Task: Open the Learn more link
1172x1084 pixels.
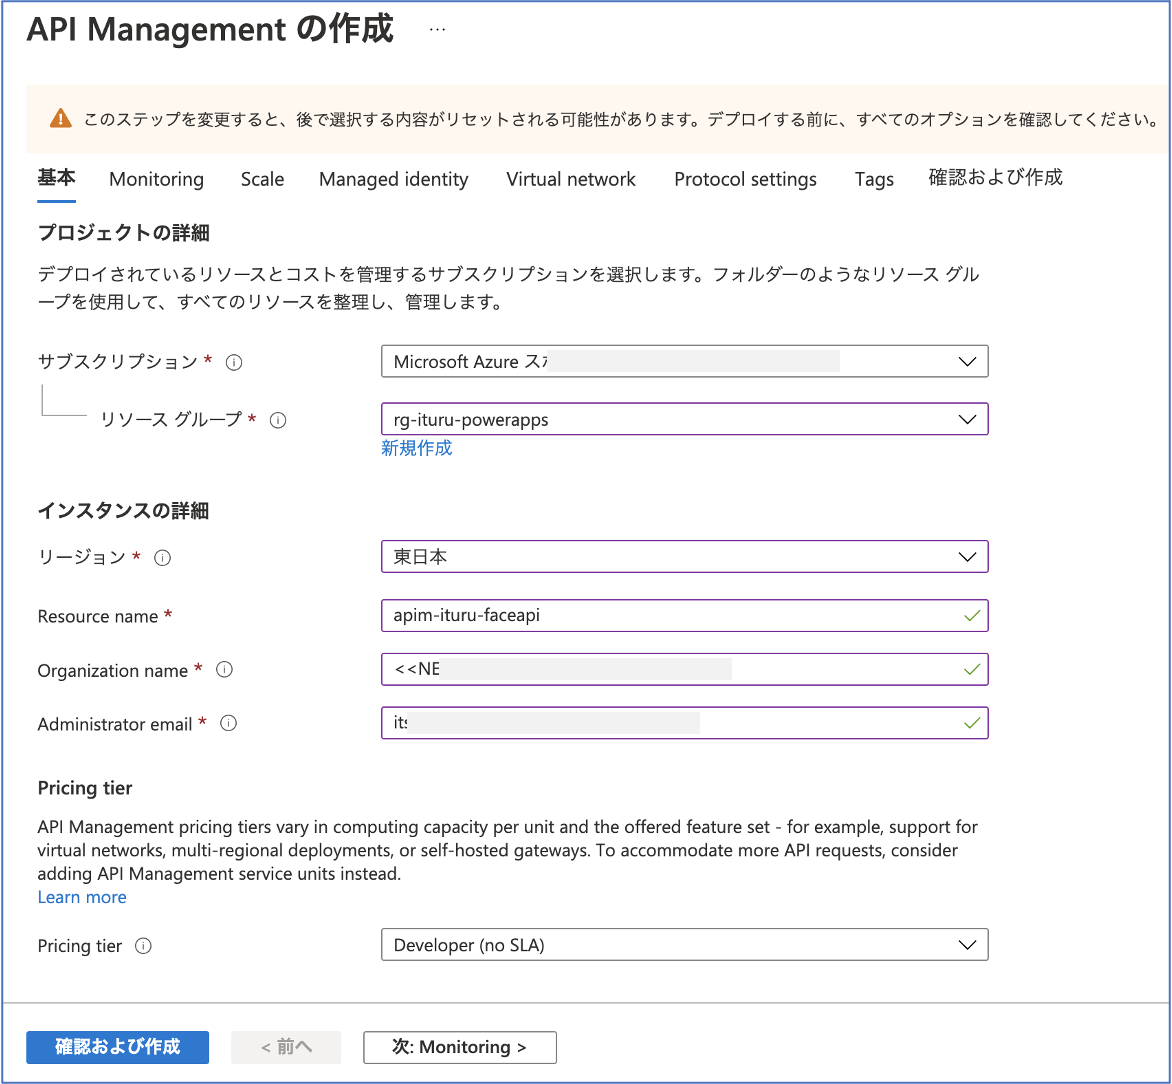Action: (82, 897)
